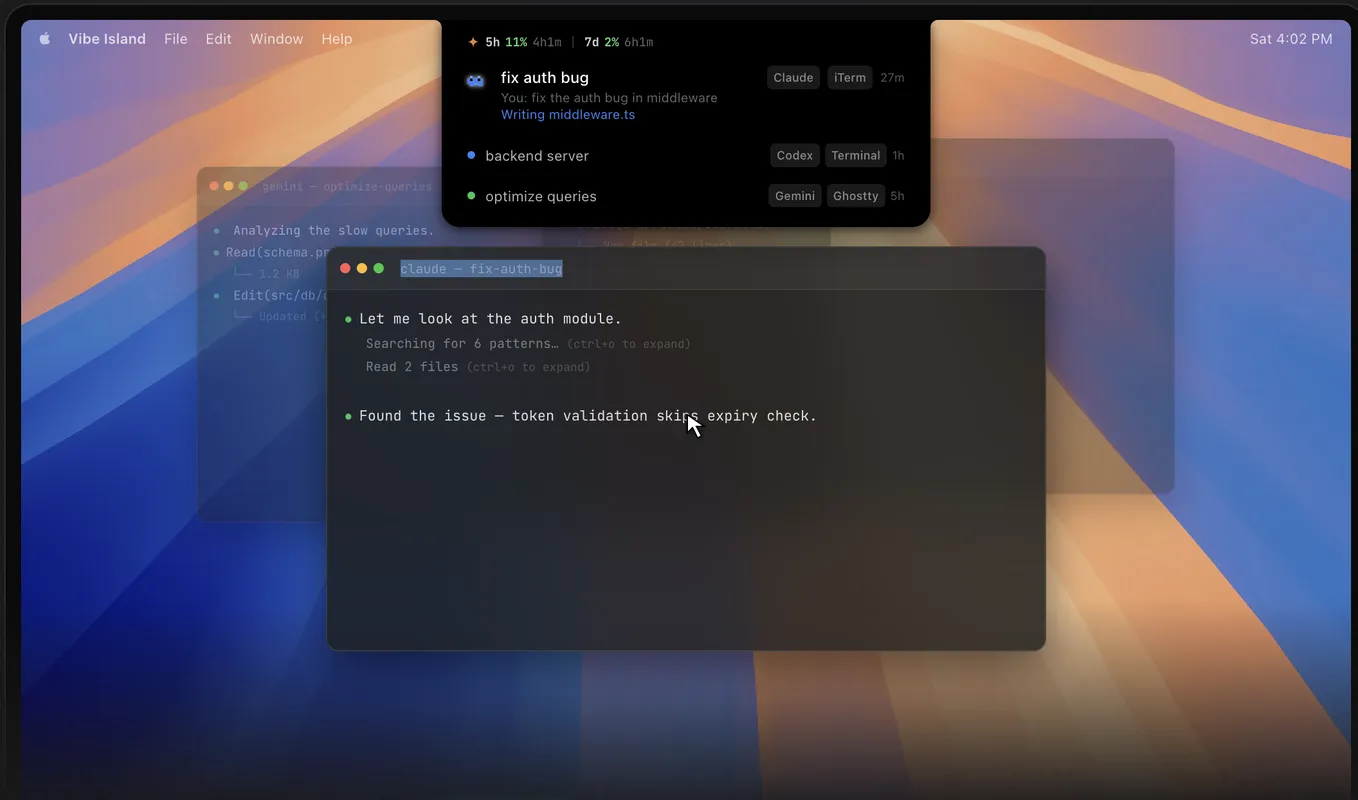Click the Sat 4:02 PM menu bar clock

pos(1291,39)
